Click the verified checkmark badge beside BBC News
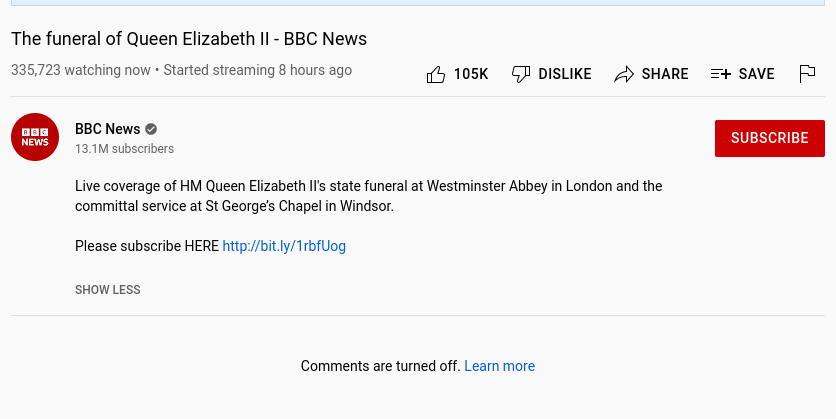The height and width of the screenshot is (419, 836). point(151,129)
